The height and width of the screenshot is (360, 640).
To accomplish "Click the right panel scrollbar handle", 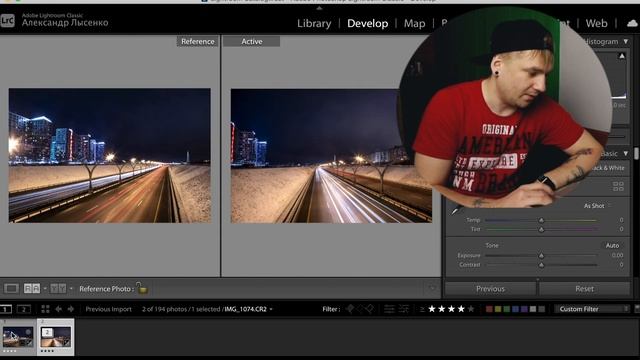I will tap(636, 154).
